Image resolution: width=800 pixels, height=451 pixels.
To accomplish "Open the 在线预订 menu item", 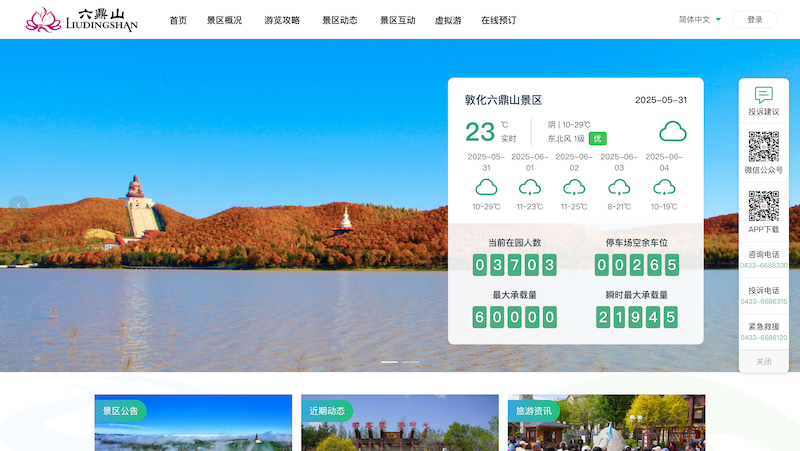I will coord(498,20).
